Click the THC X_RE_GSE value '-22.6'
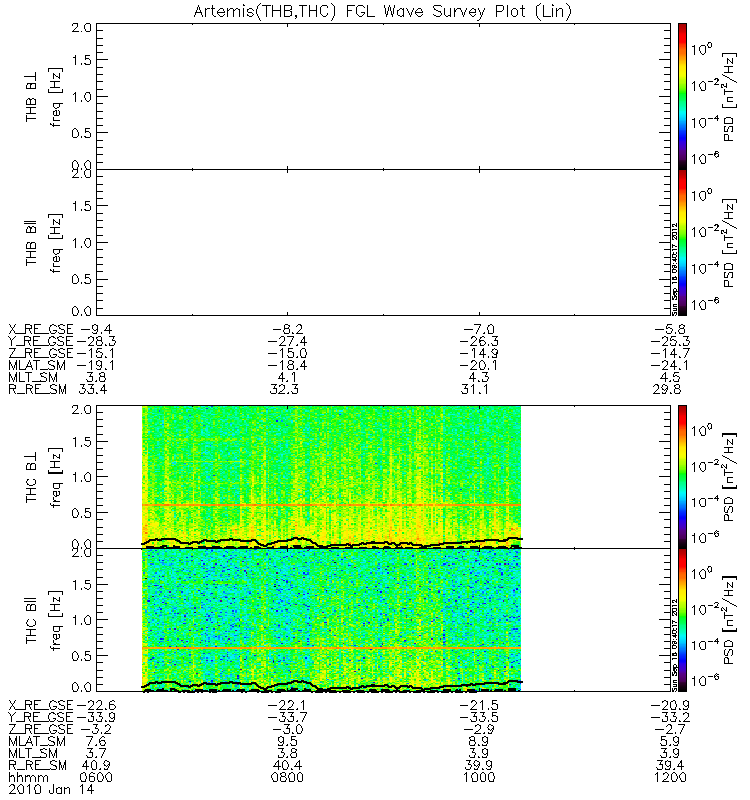This screenshot has height=800, width=750. click(x=96, y=706)
